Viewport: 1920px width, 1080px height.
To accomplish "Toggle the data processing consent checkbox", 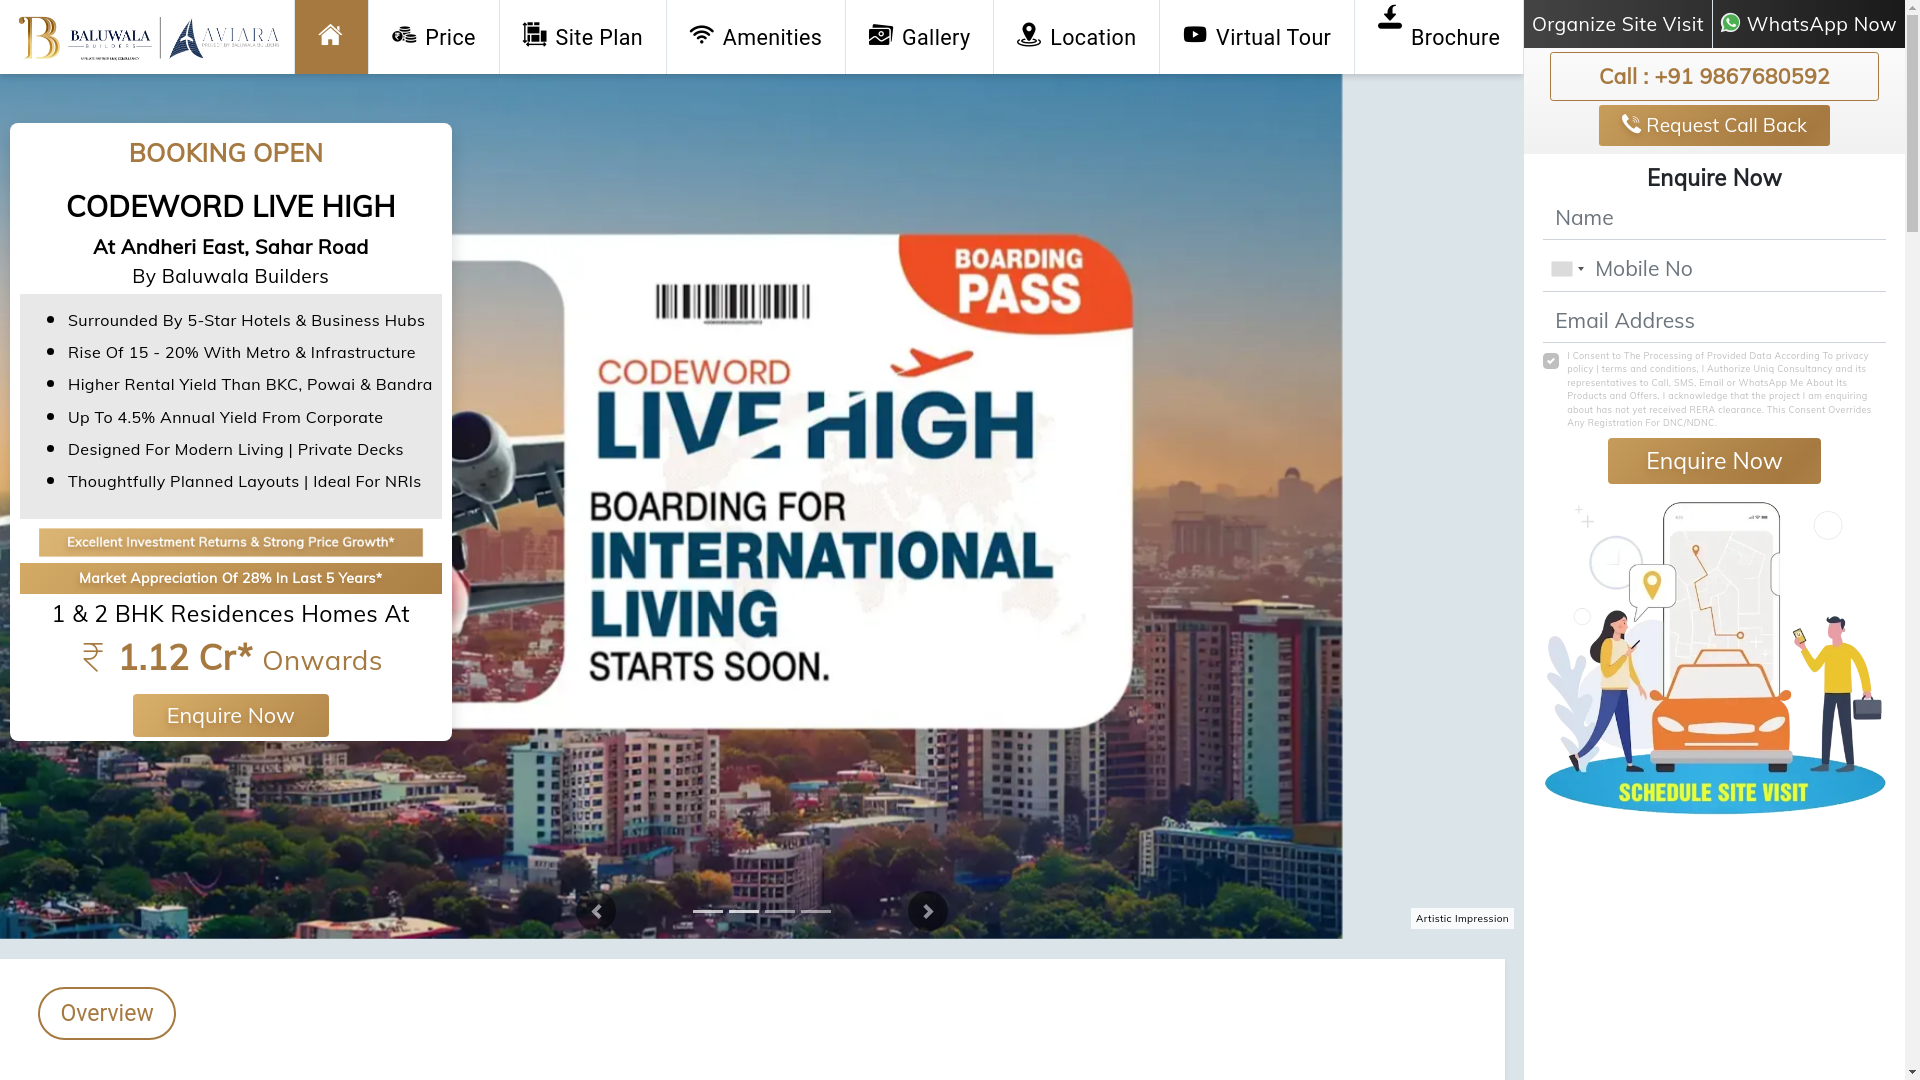I will point(1551,361).
